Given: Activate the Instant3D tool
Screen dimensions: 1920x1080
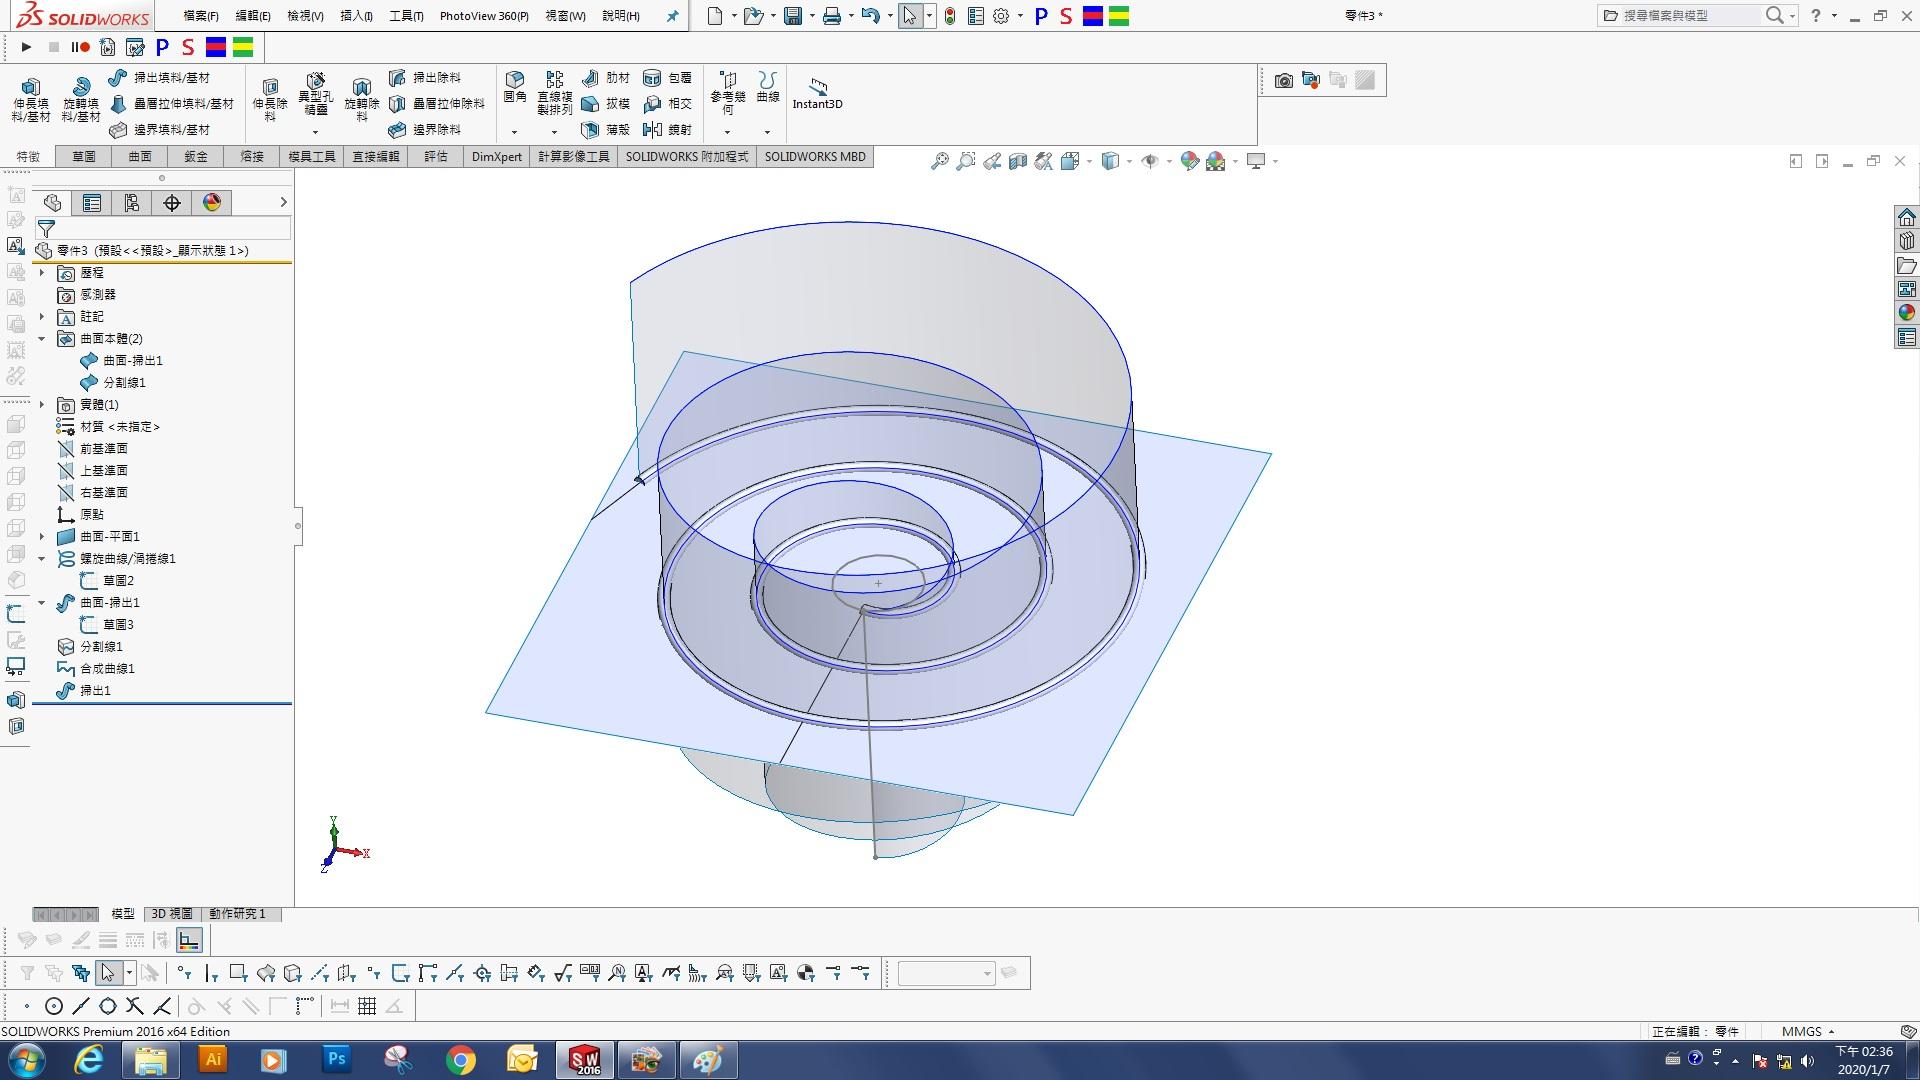Looking at the screenshot, I should click(x=817, y=93).
